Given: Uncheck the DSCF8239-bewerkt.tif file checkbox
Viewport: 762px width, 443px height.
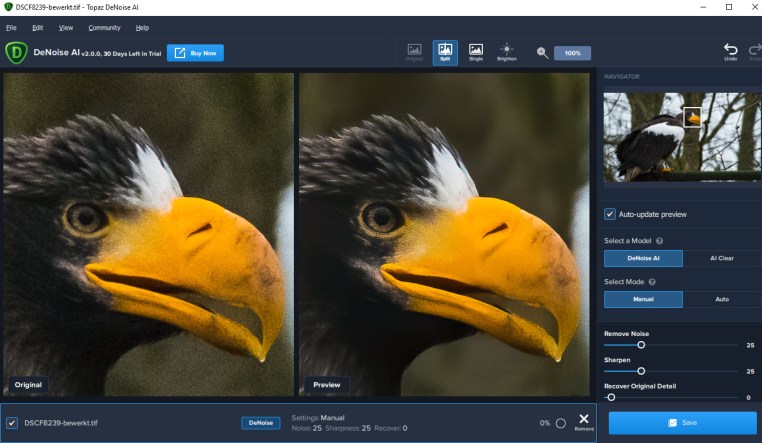Looking at the screenshot, I should click(11, 423).
